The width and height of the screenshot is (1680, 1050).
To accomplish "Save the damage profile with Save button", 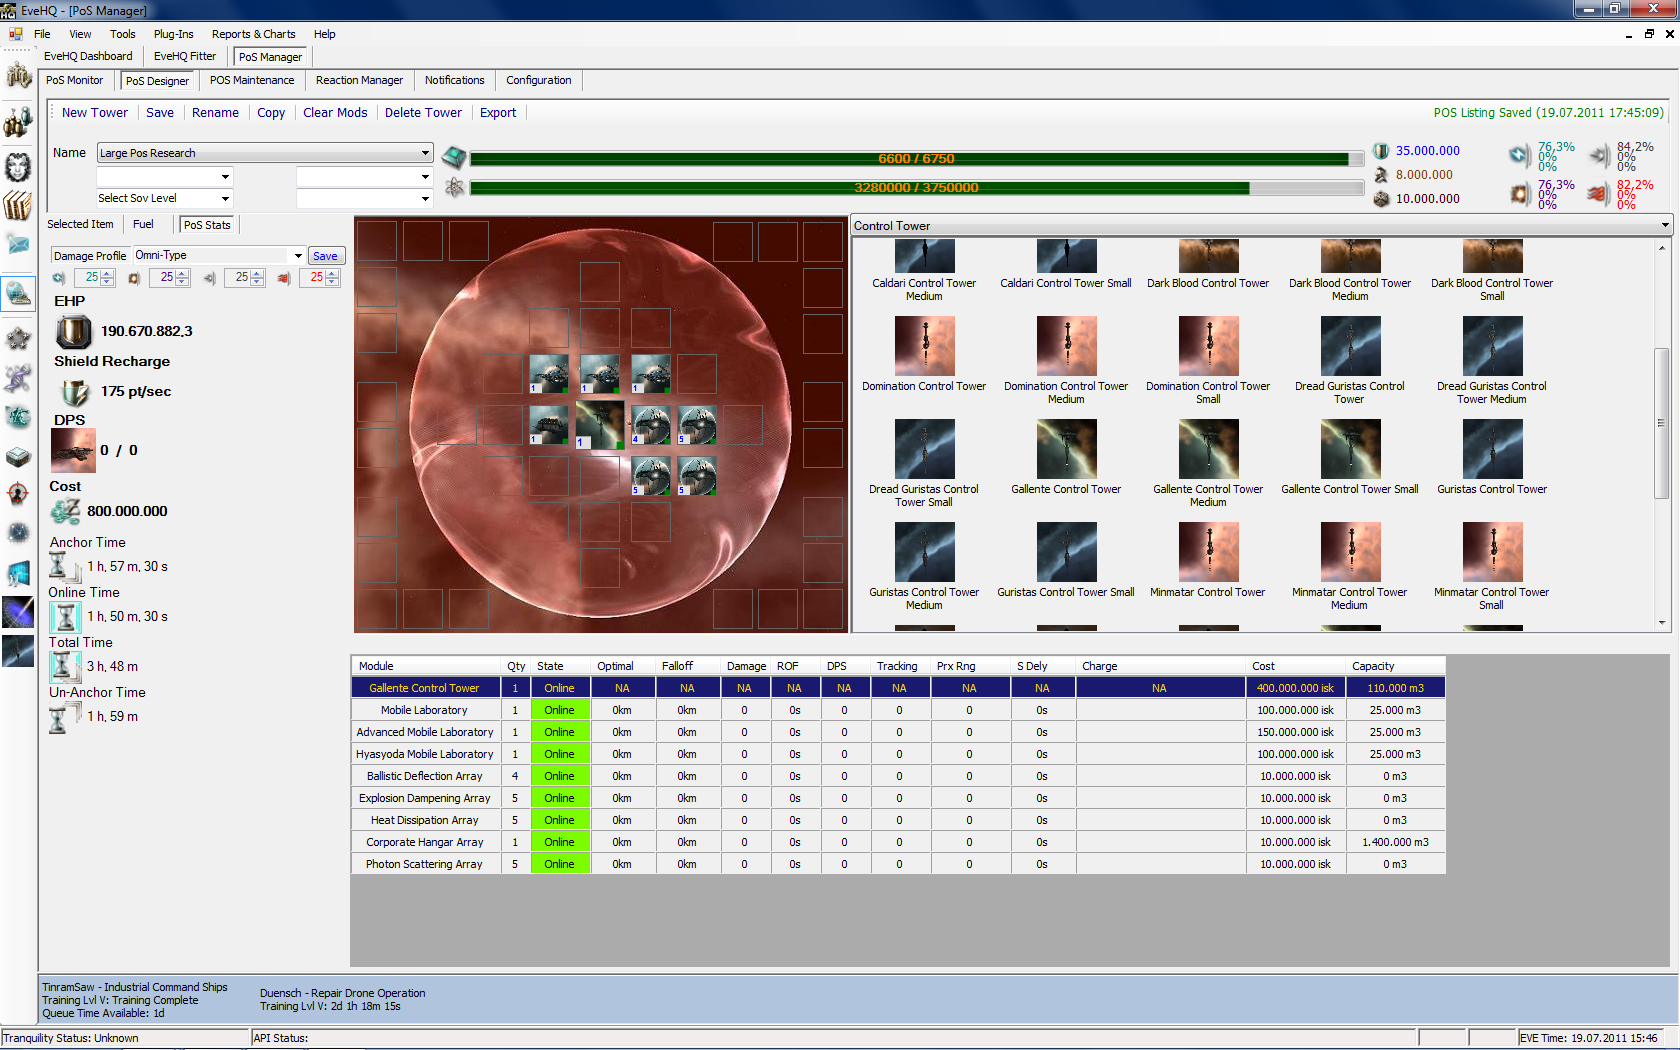I will (x=325, y=256).
